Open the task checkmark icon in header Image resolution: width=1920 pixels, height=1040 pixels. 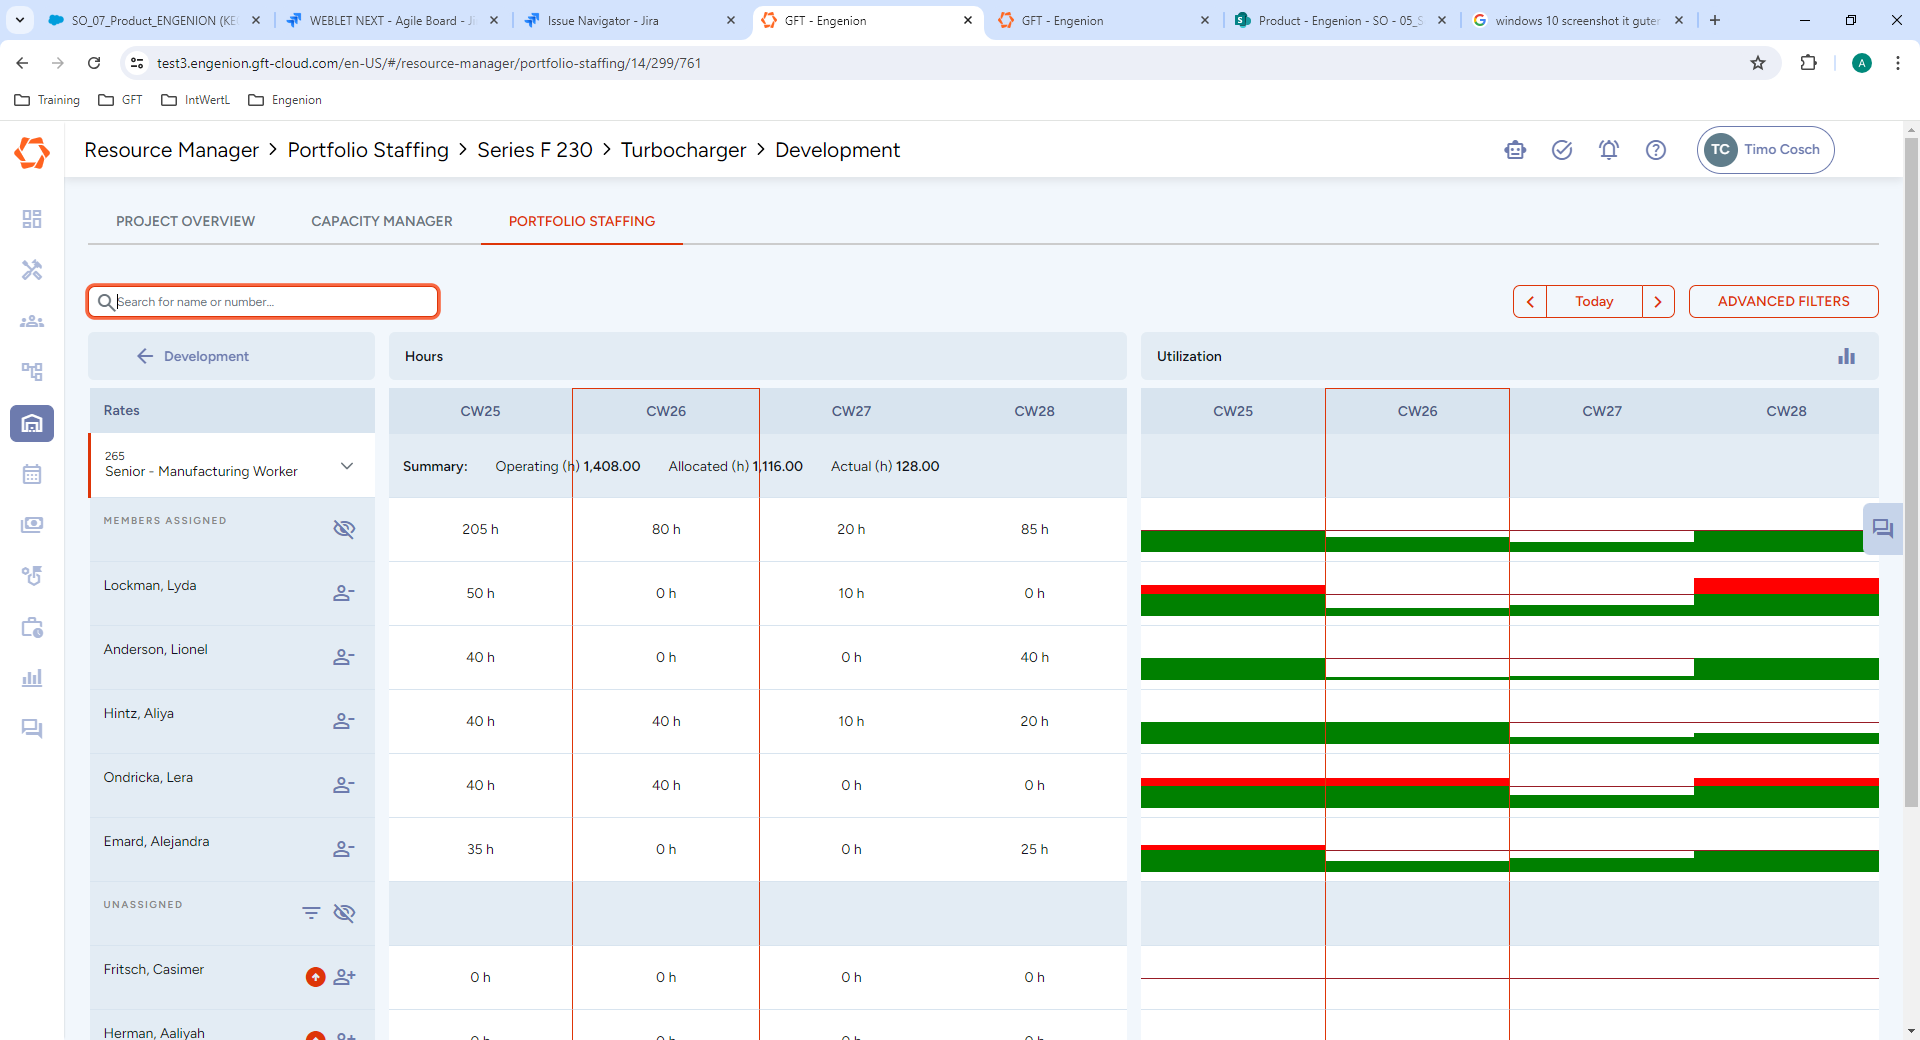tap(1562, 150)
